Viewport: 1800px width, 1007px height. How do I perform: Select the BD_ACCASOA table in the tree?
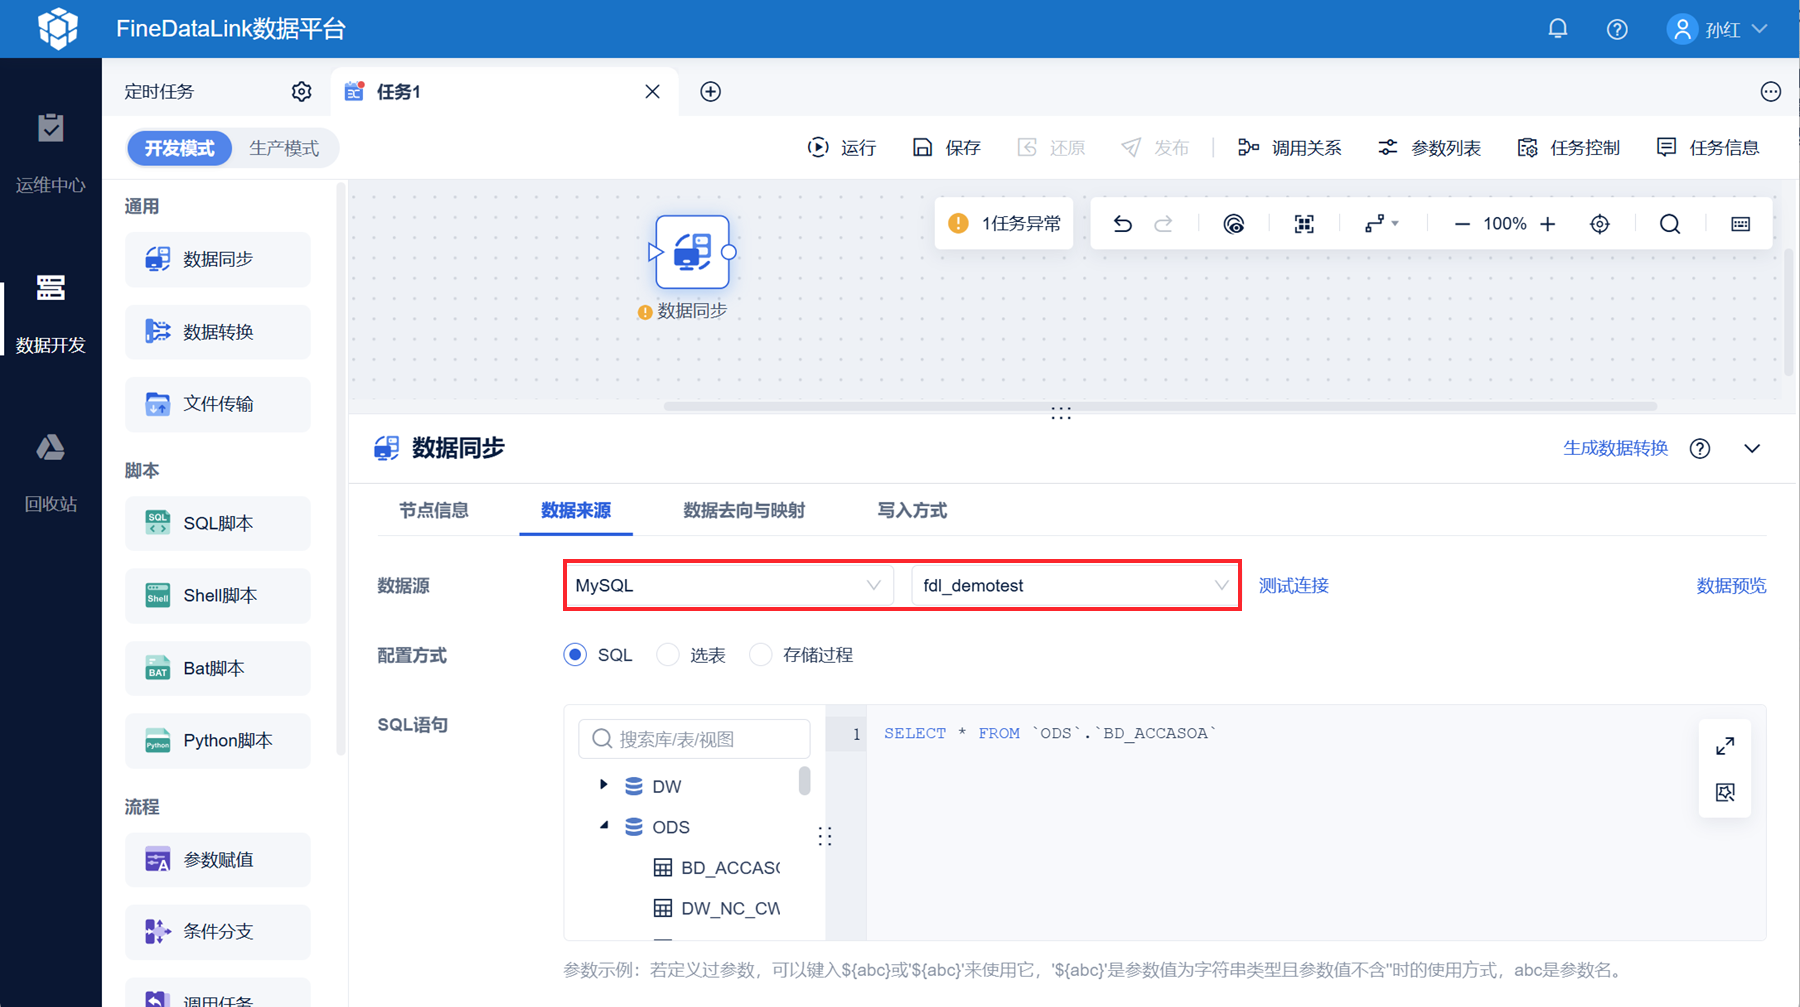[716, 868]
